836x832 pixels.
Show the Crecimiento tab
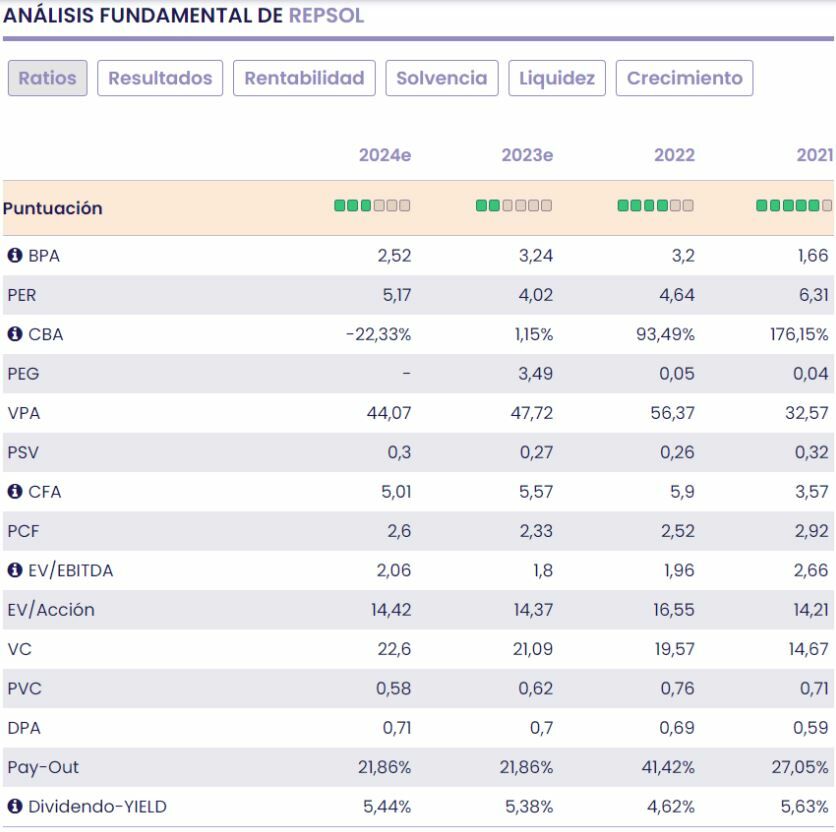point(684,78)
